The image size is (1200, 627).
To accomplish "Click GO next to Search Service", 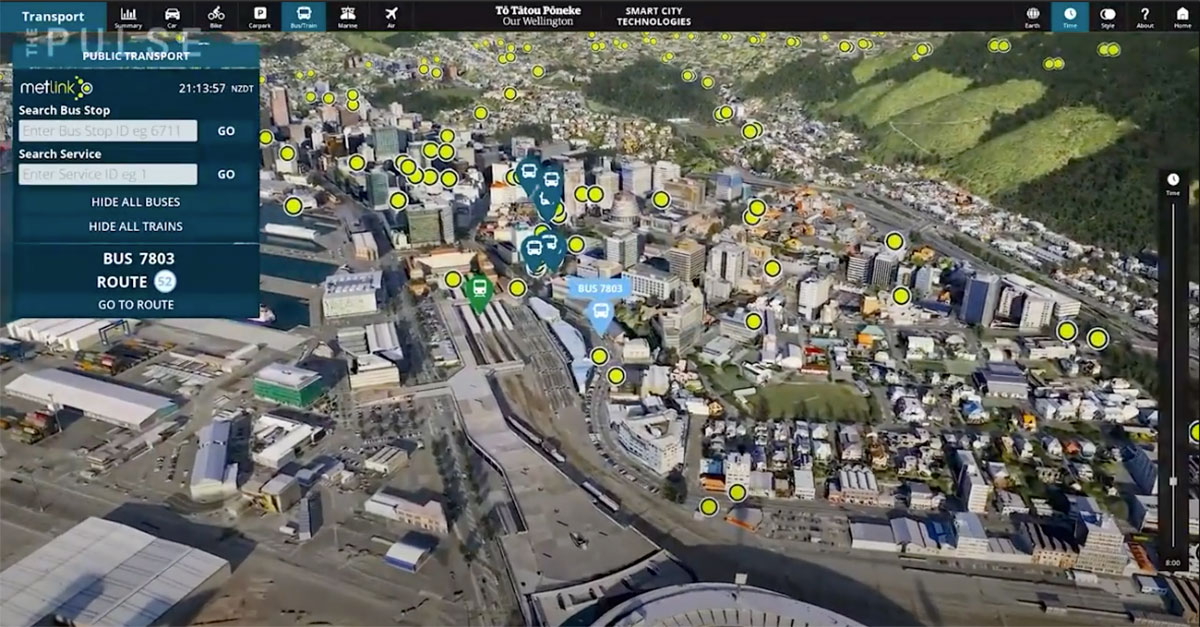I will click(x=227, y=174).
